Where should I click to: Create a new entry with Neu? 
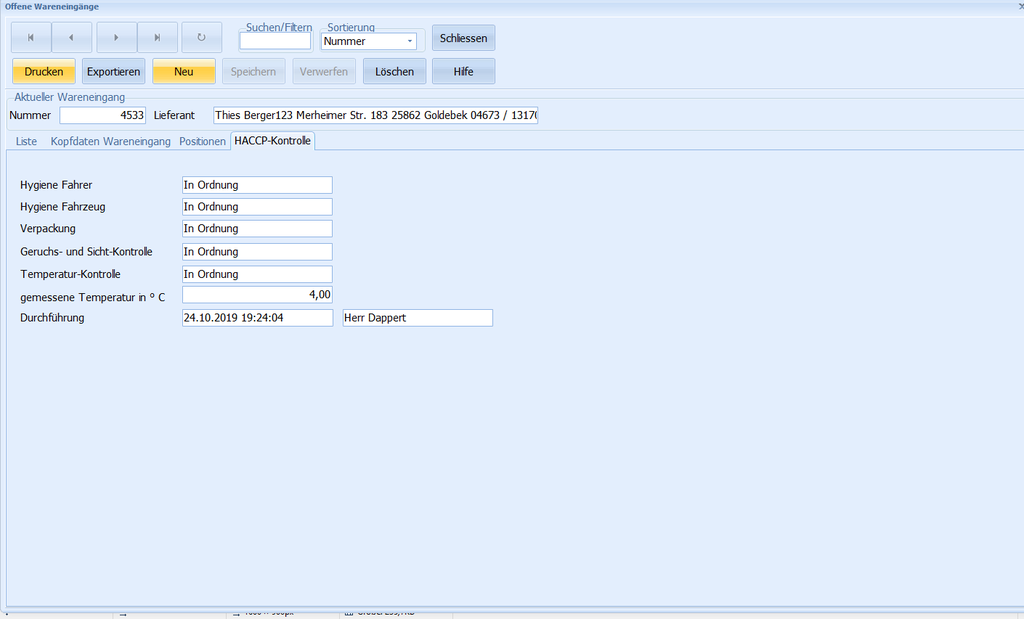184,72
